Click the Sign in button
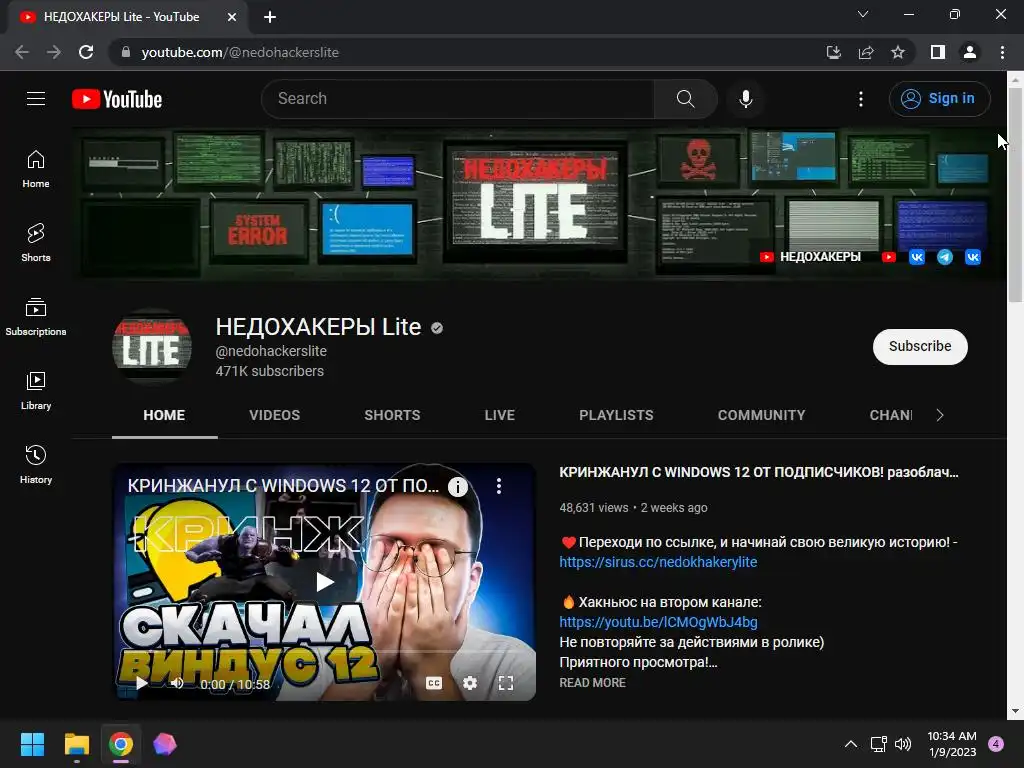 tap(940, 99)
